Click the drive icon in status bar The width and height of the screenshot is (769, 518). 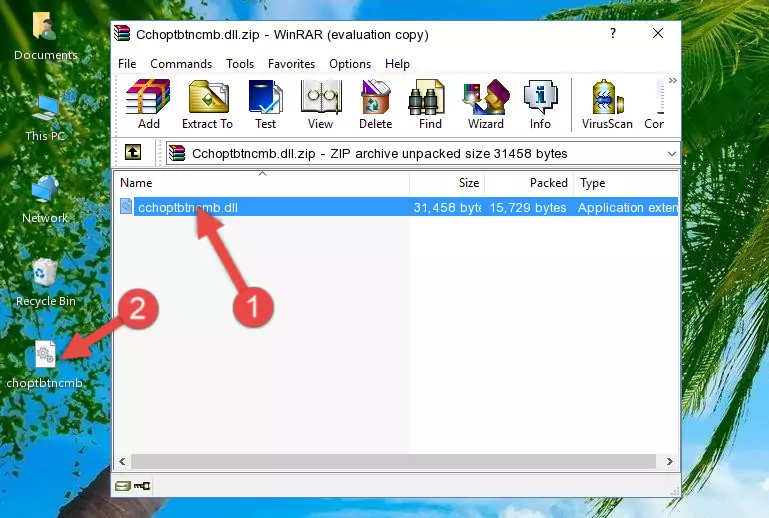coord(123,486)
